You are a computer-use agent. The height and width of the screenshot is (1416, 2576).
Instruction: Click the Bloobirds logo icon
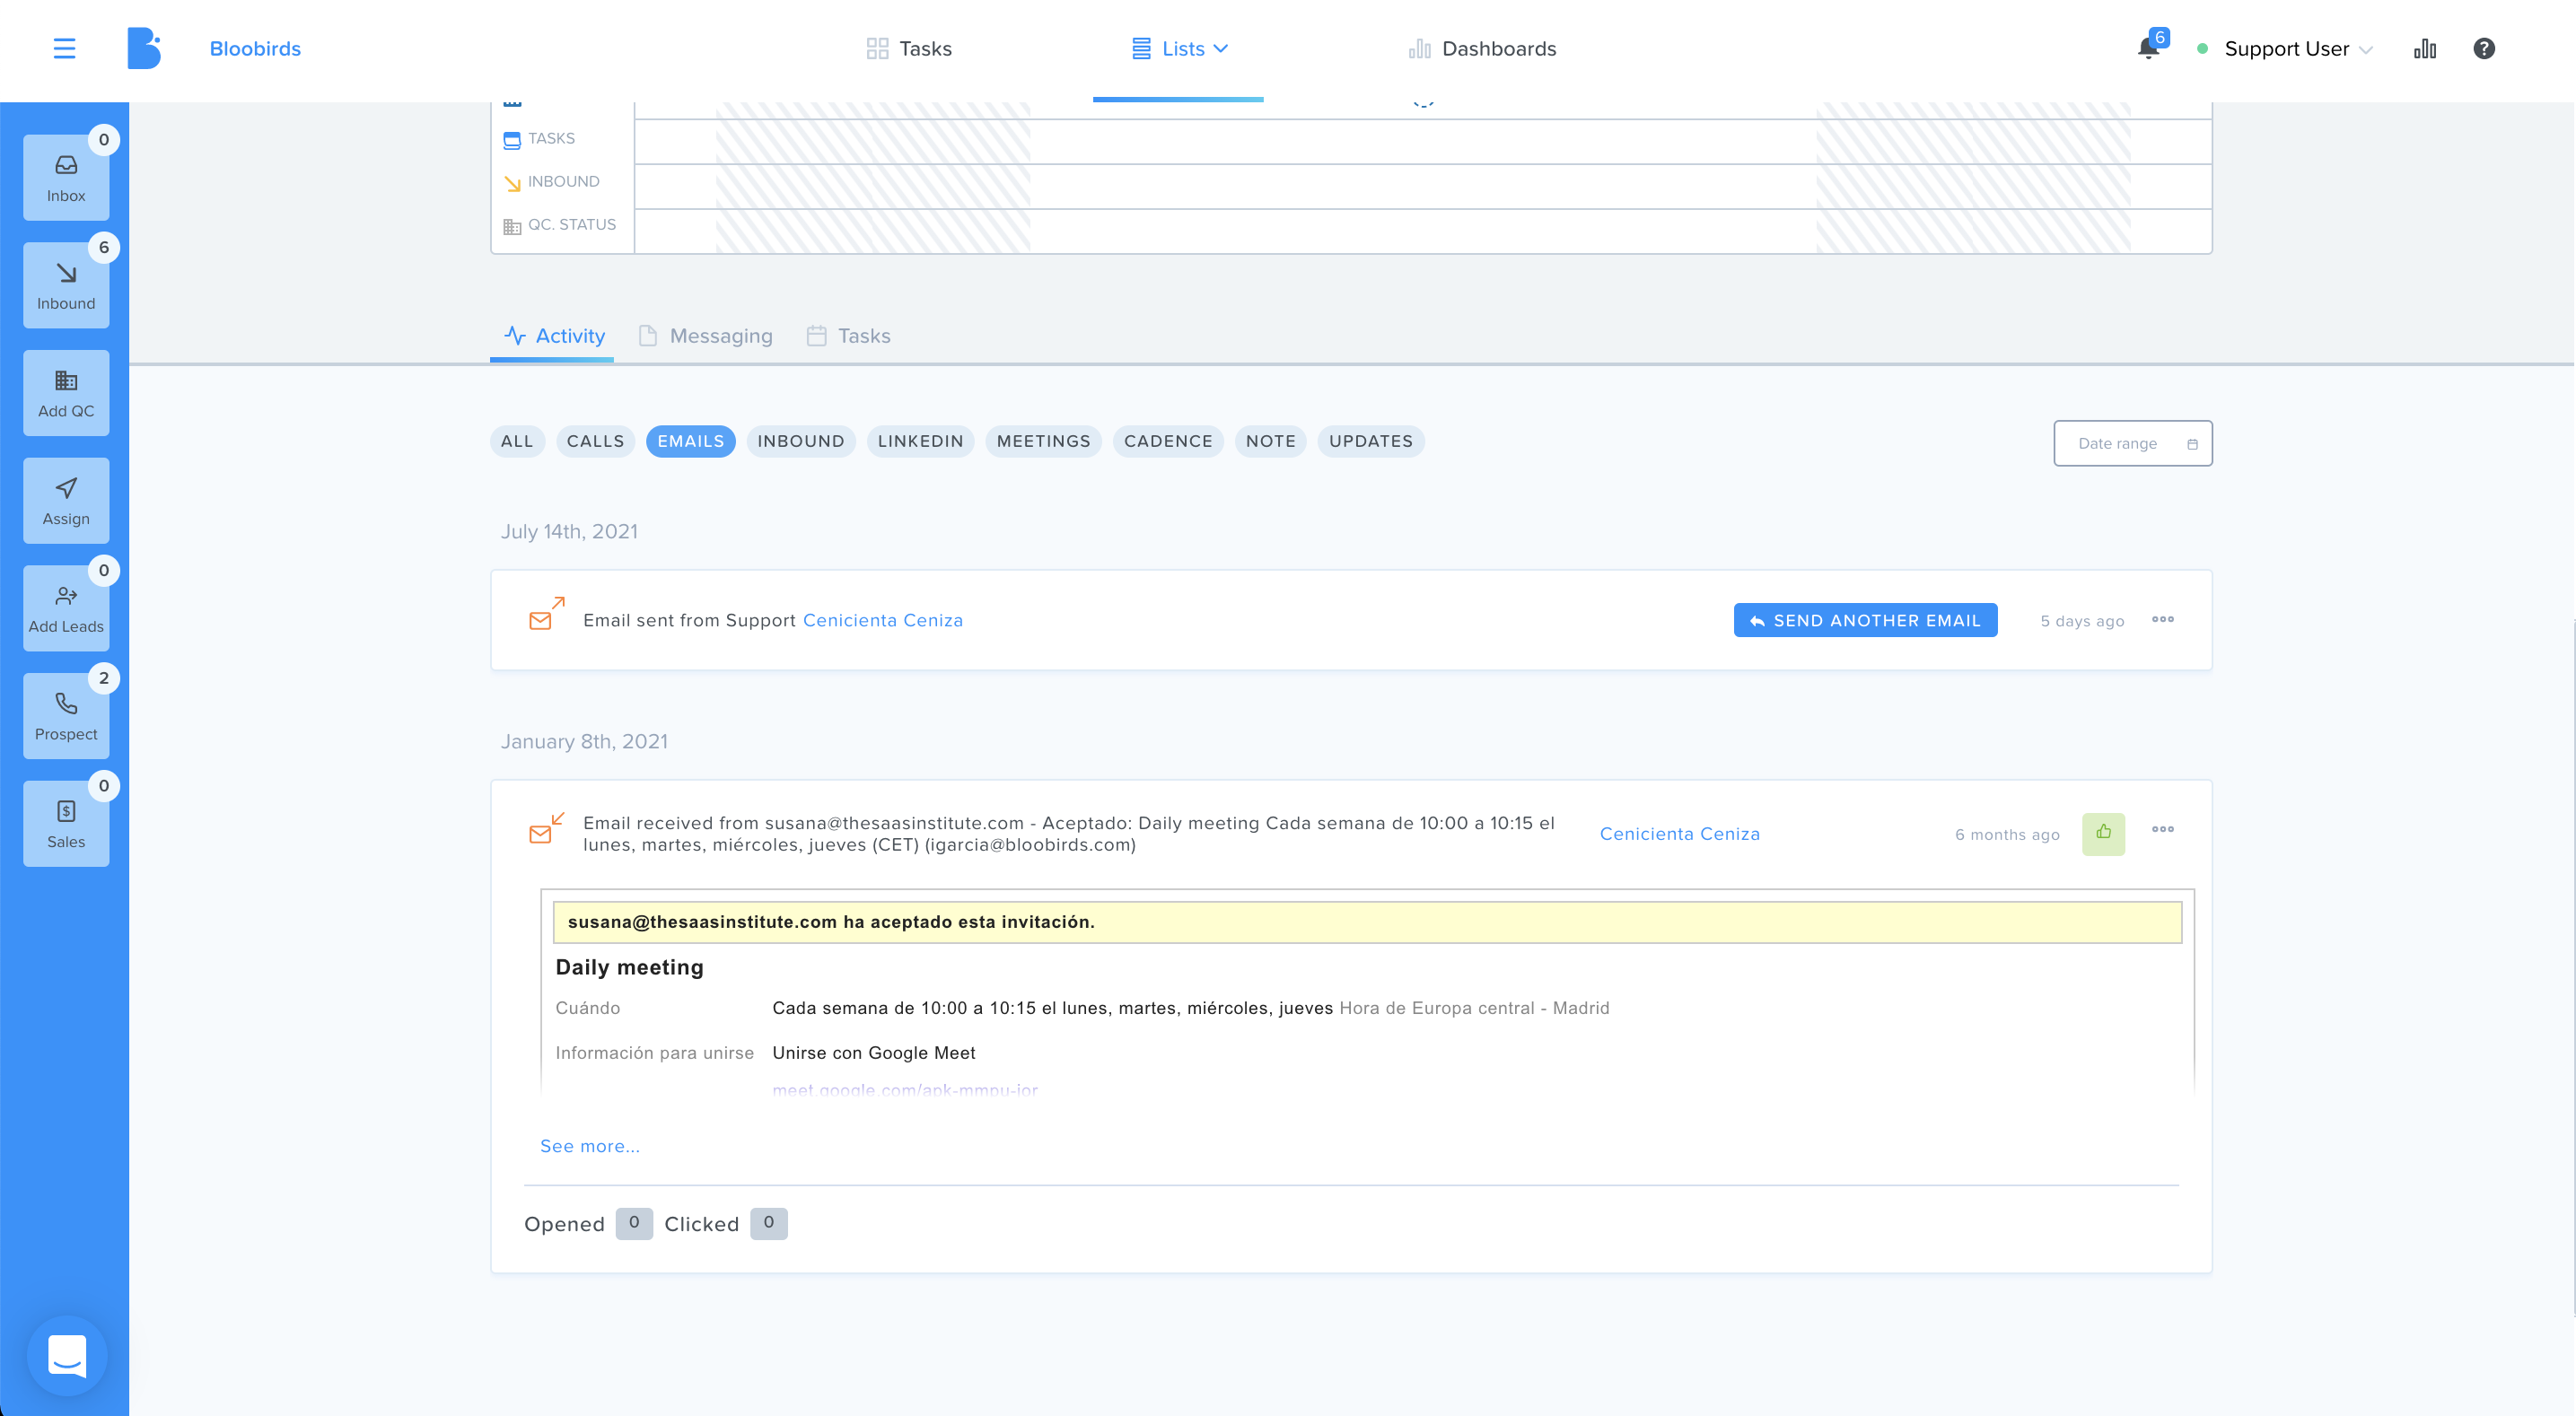pyautogui.click(x=144, y=48)
